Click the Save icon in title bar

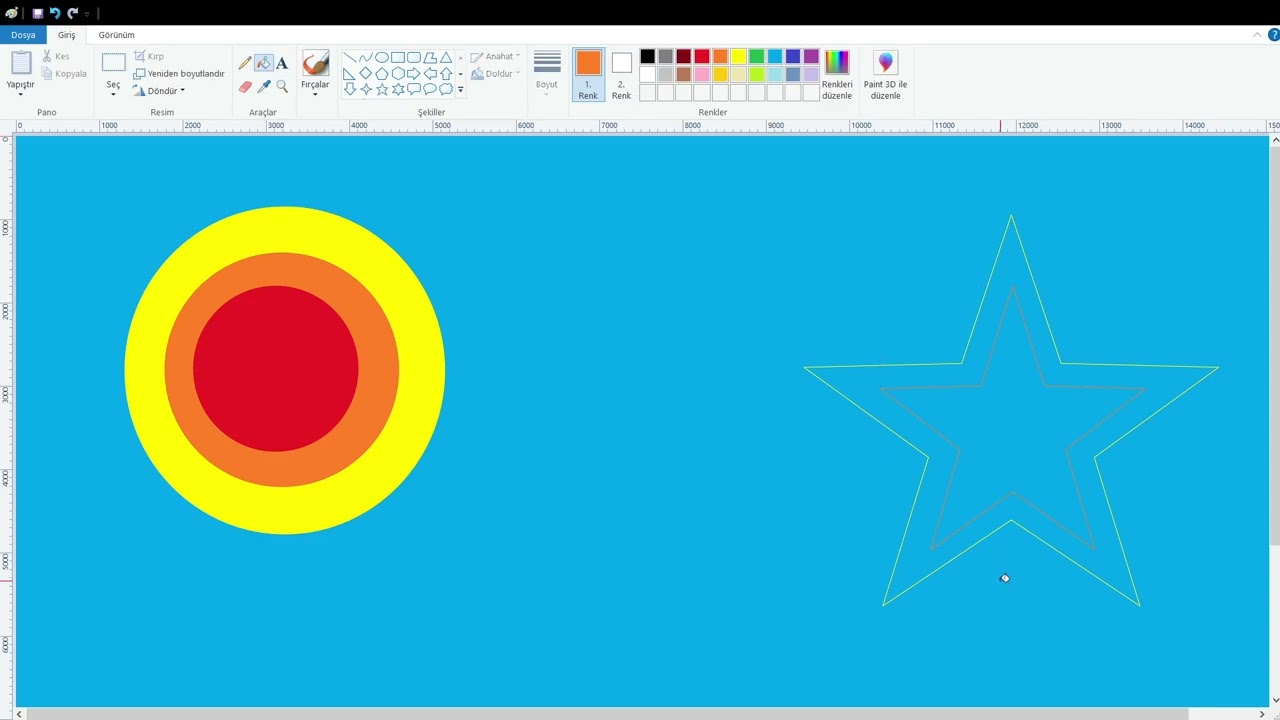tap(38, 13)
